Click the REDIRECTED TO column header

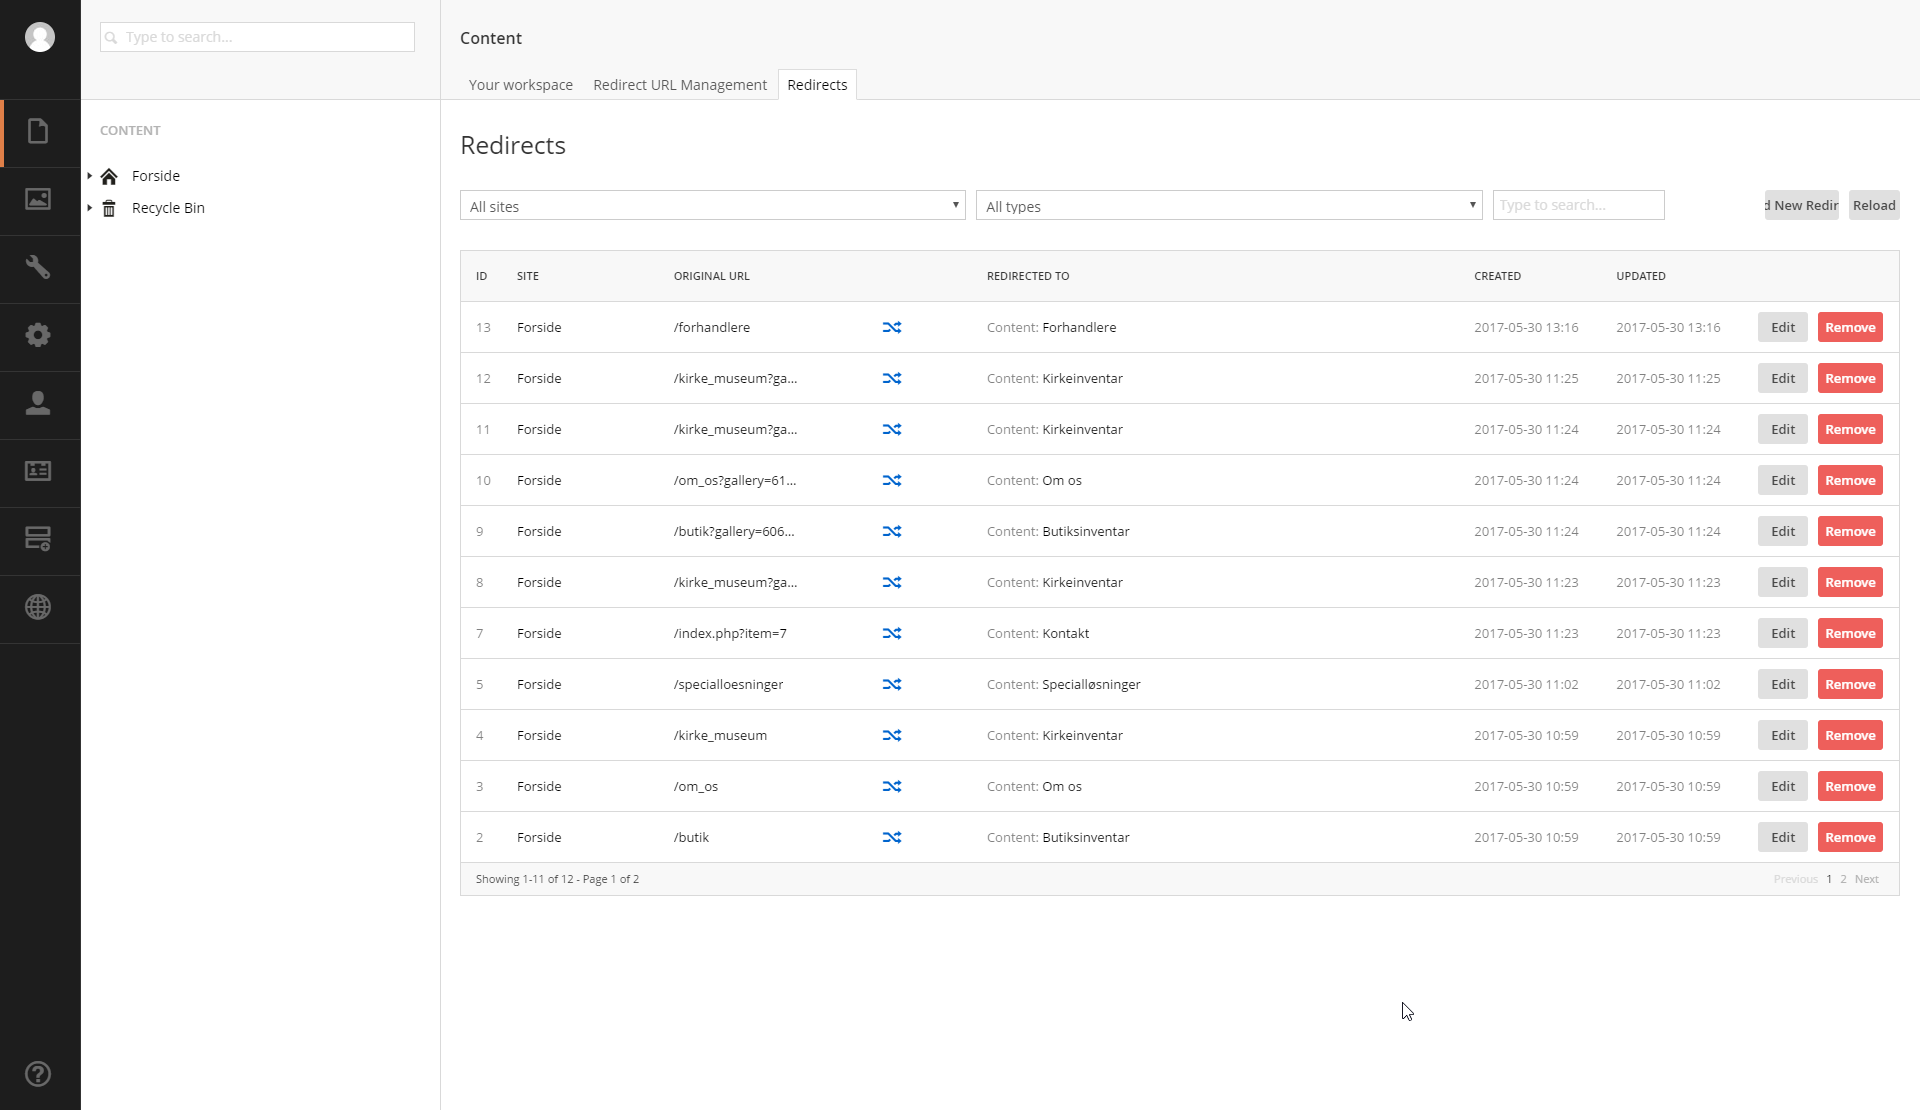pyautogui.click(x=1027, y=276)
